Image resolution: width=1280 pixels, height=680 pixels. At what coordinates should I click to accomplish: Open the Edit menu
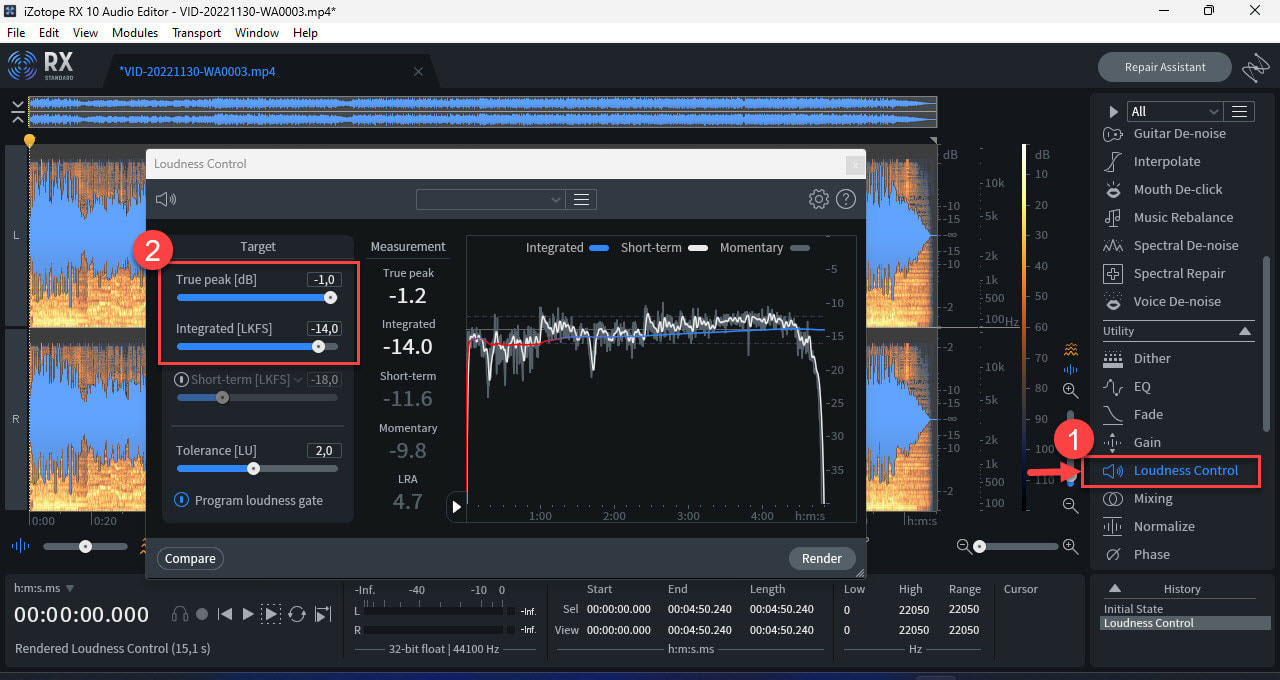[49, 32]
